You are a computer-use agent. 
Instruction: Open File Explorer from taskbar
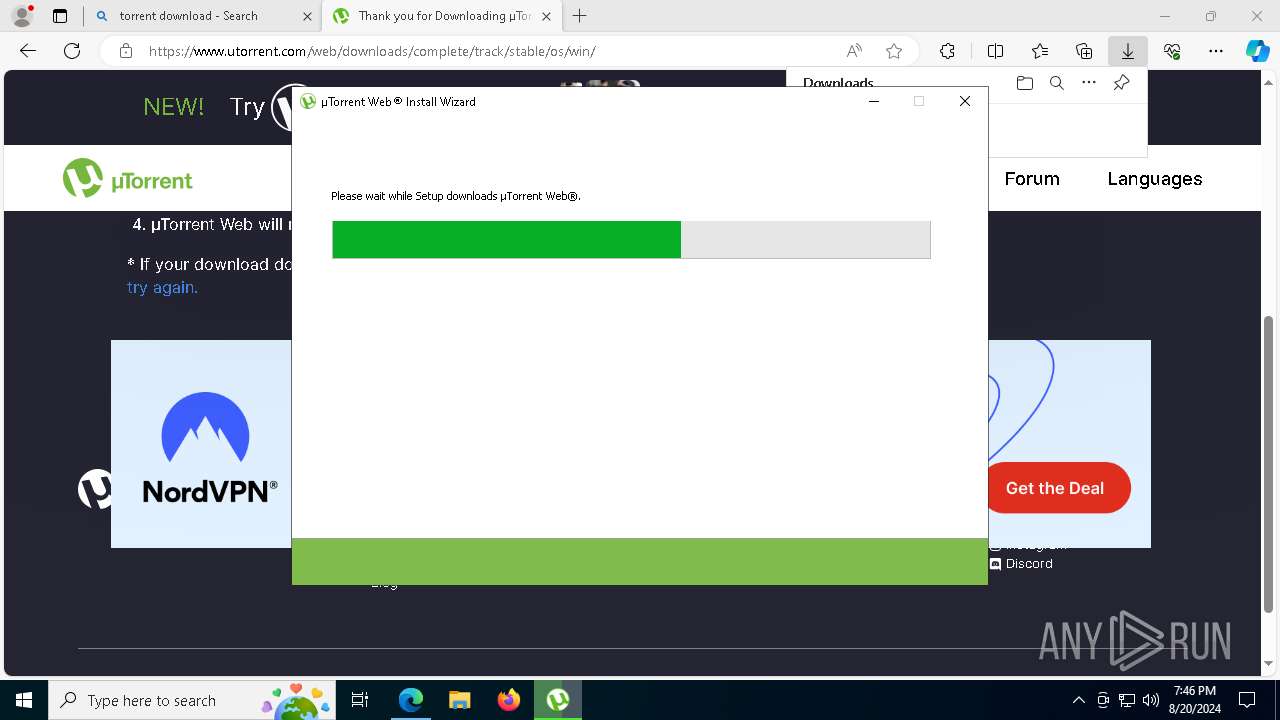(x=460, y=700)
